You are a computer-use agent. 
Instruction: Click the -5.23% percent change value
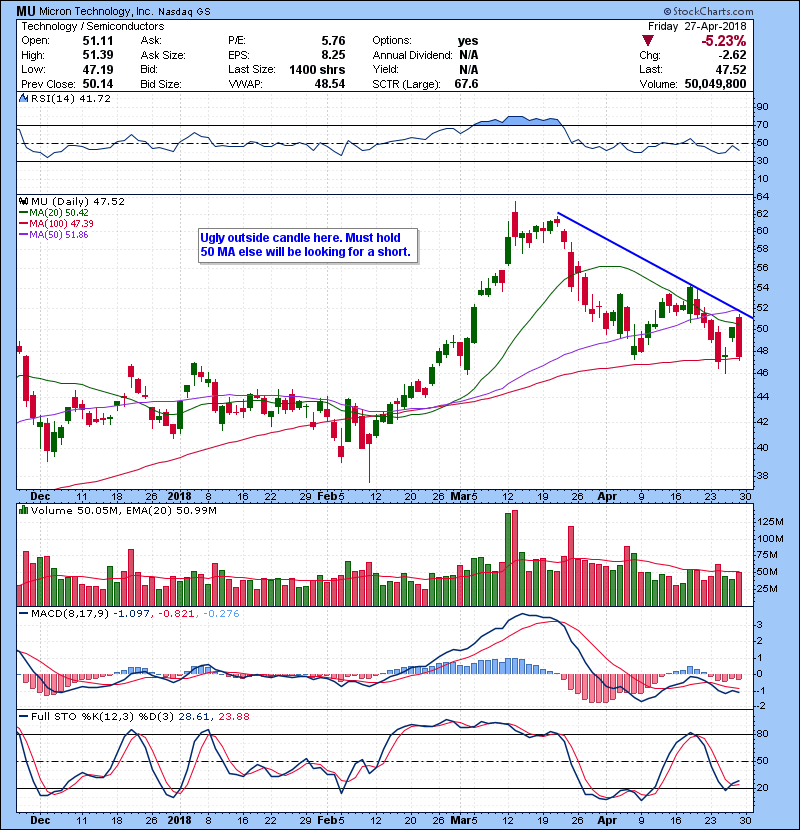723,41
